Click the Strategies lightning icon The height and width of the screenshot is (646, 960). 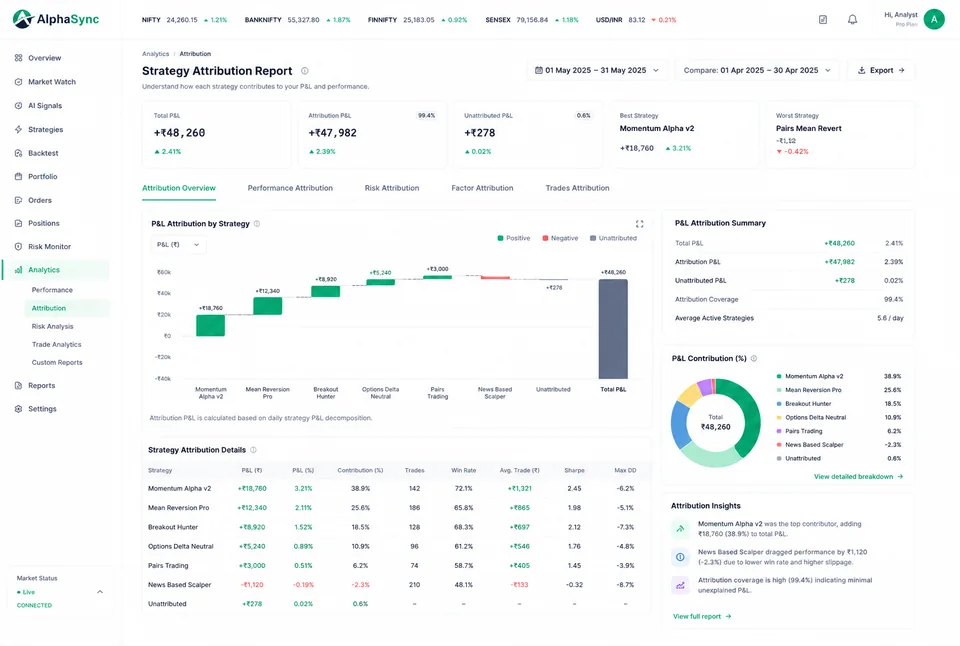(18, 129)
